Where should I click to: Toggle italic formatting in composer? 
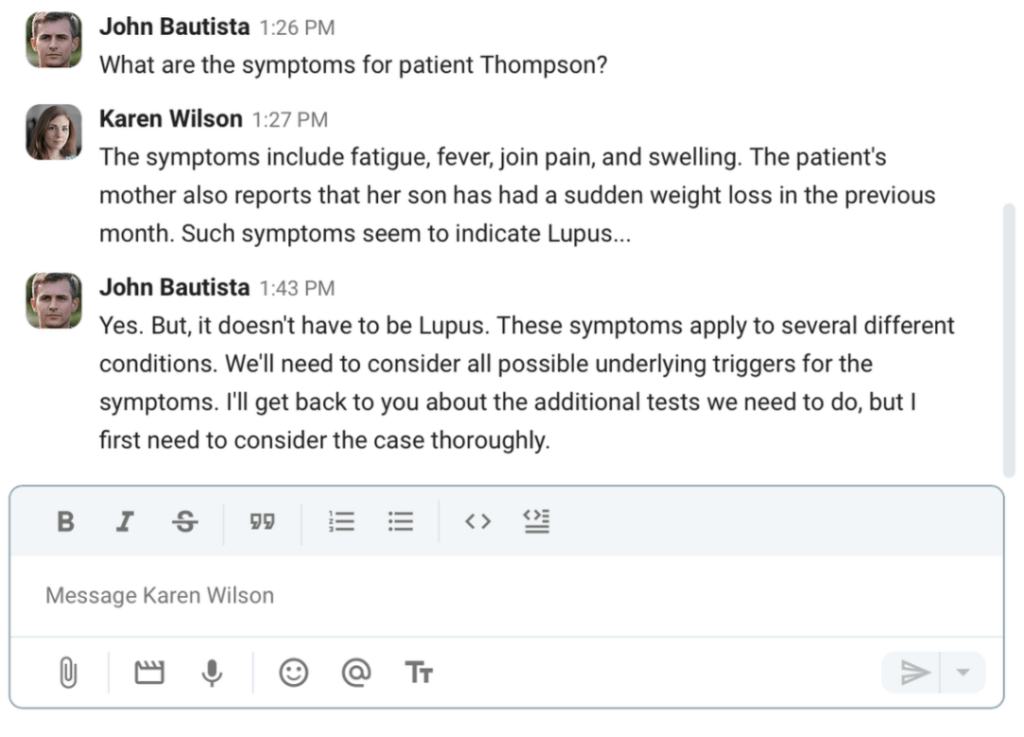point(125,522)
